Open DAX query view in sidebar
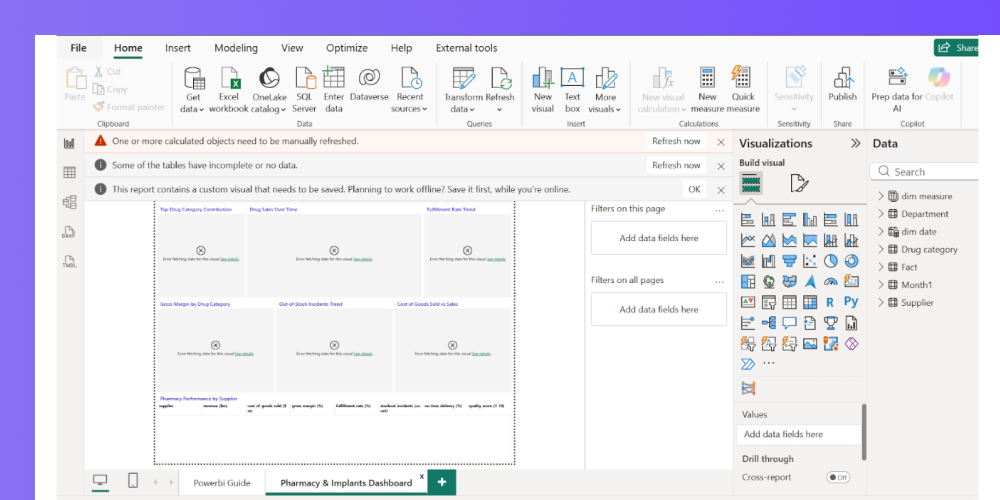Screen dimensions: 1000x500 (69, 232)
